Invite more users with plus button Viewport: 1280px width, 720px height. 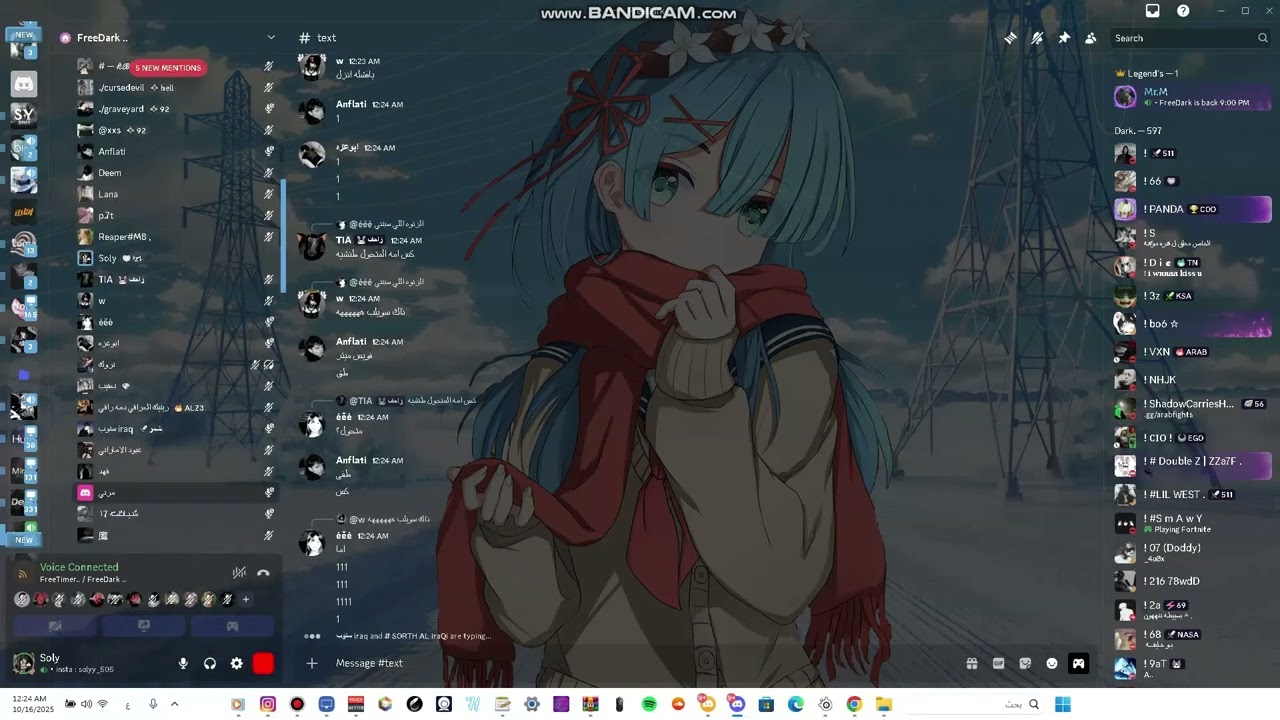tap(246, 600)
